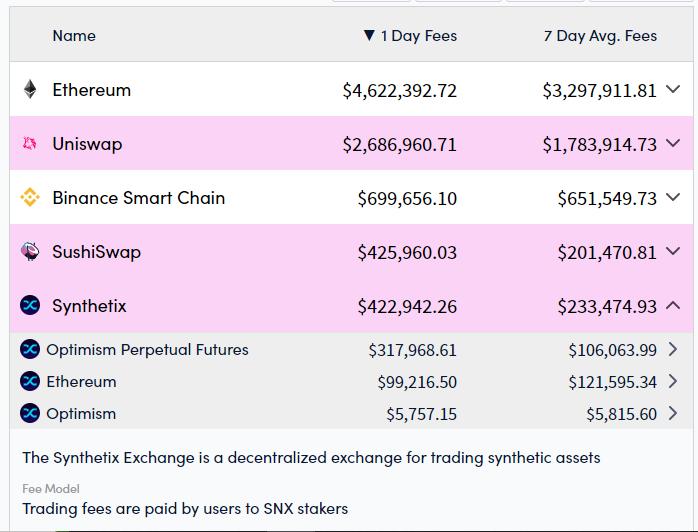Expand the Ethereum row chevron

(673, 90)
